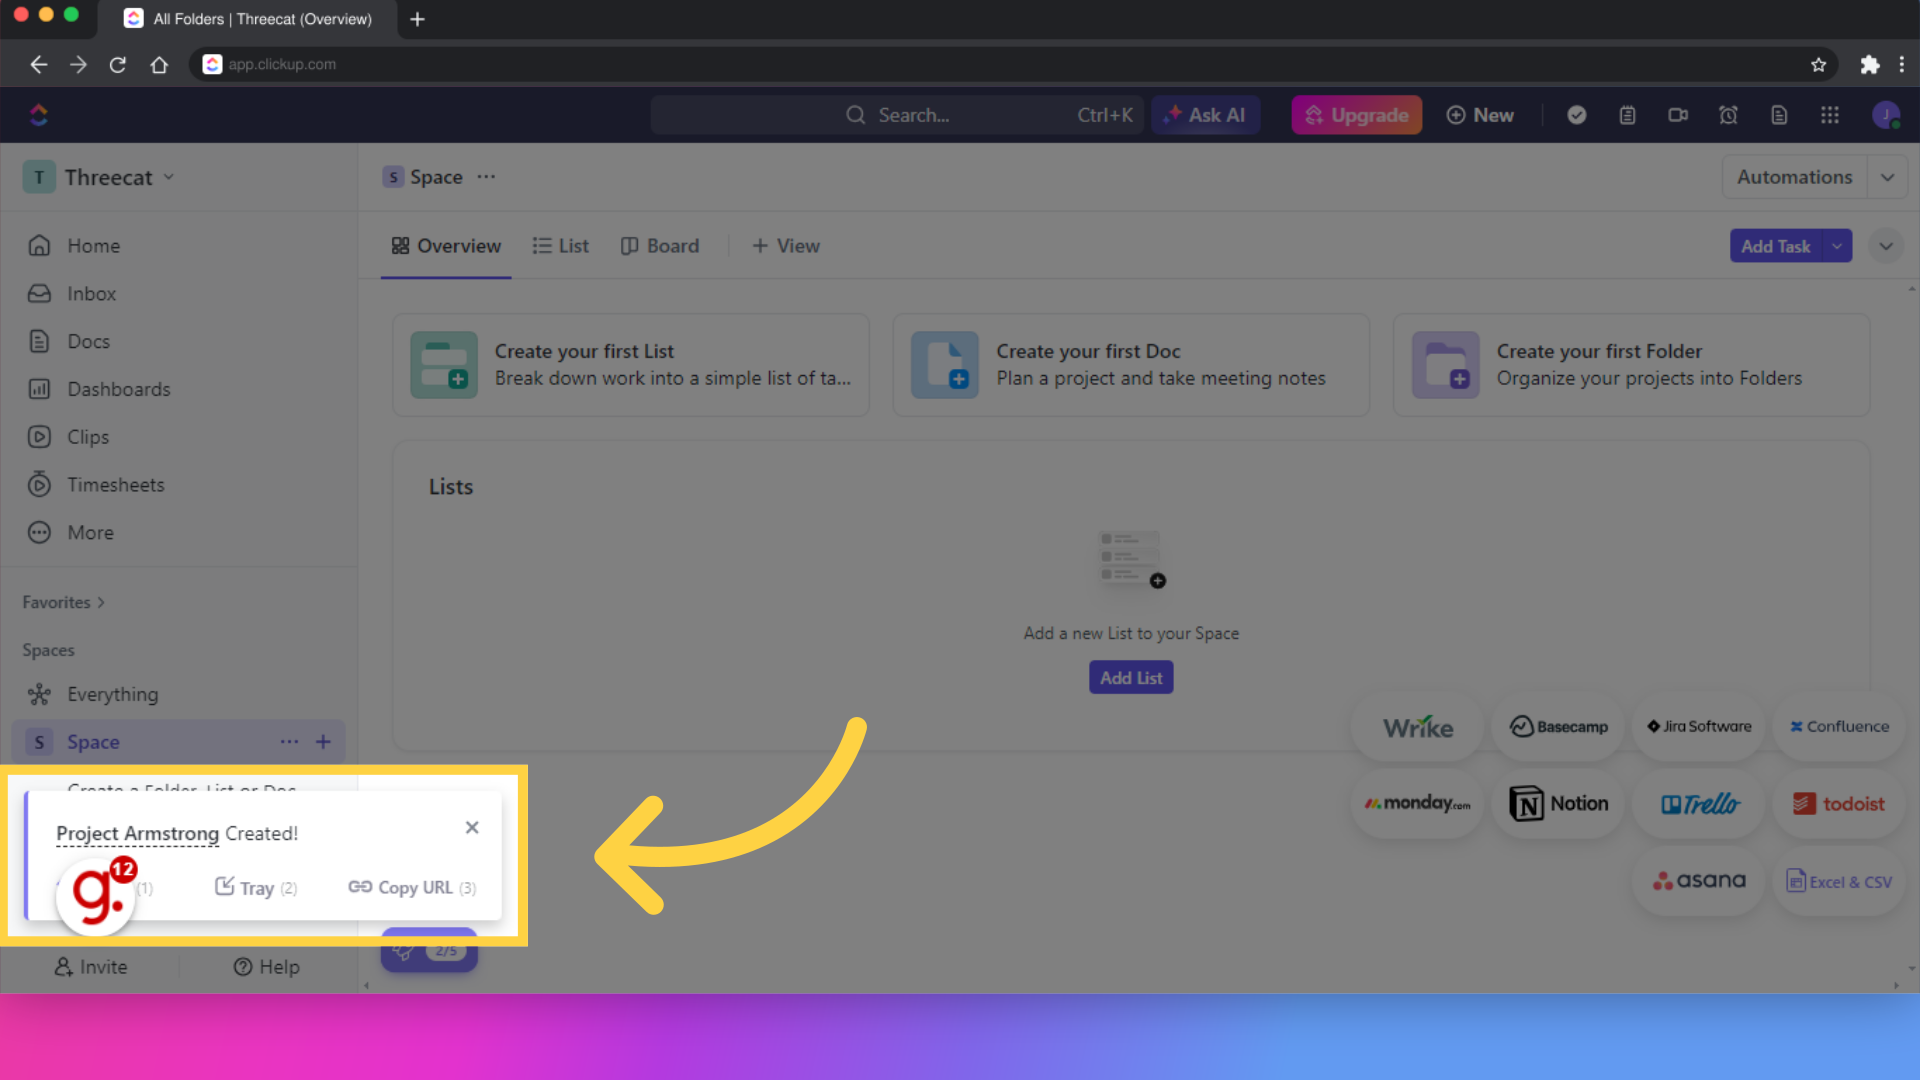
Task: Click the Add List button
Action: tap(1131, 678)
